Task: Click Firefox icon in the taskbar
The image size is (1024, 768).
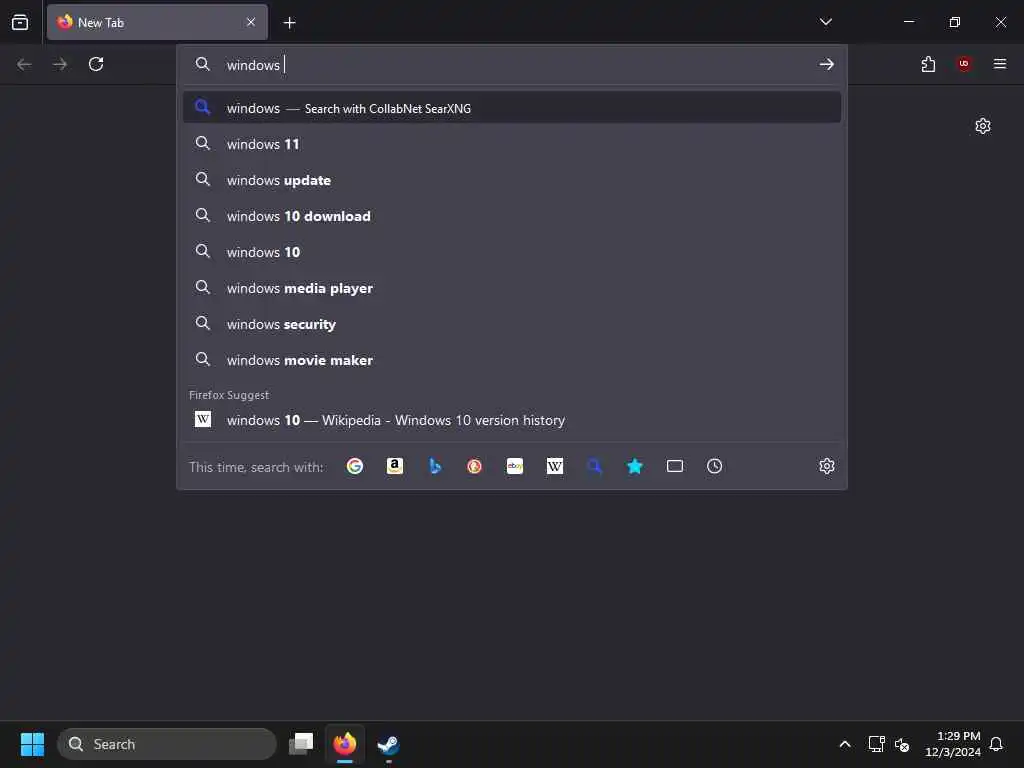Action: (x=345, y=744)
